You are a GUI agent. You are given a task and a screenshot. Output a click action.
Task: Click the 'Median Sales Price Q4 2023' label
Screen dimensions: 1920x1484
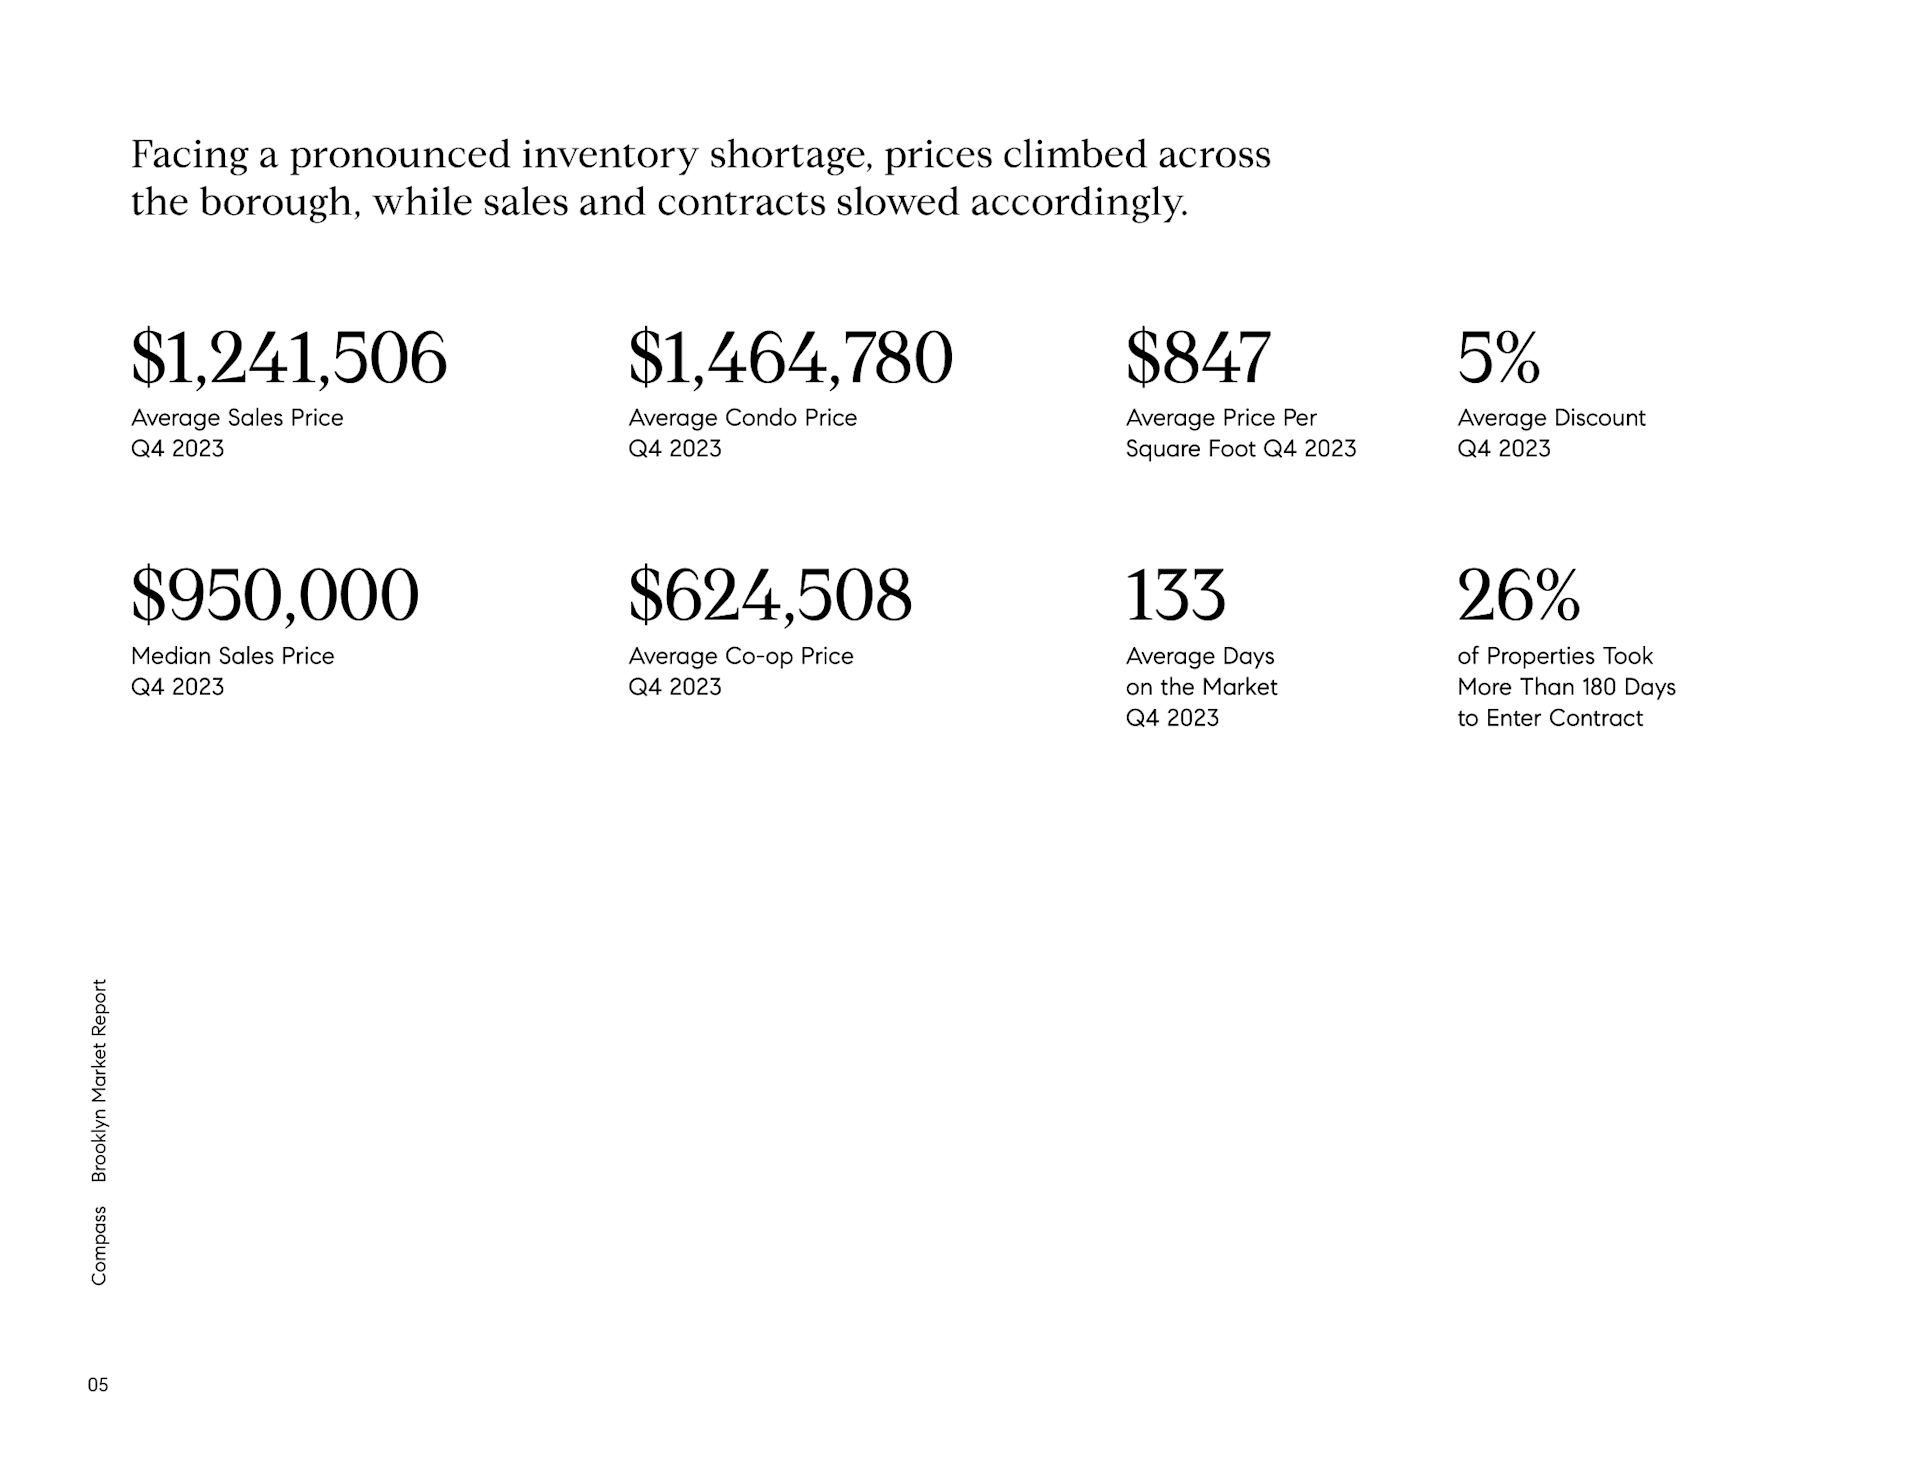point(232,671)
